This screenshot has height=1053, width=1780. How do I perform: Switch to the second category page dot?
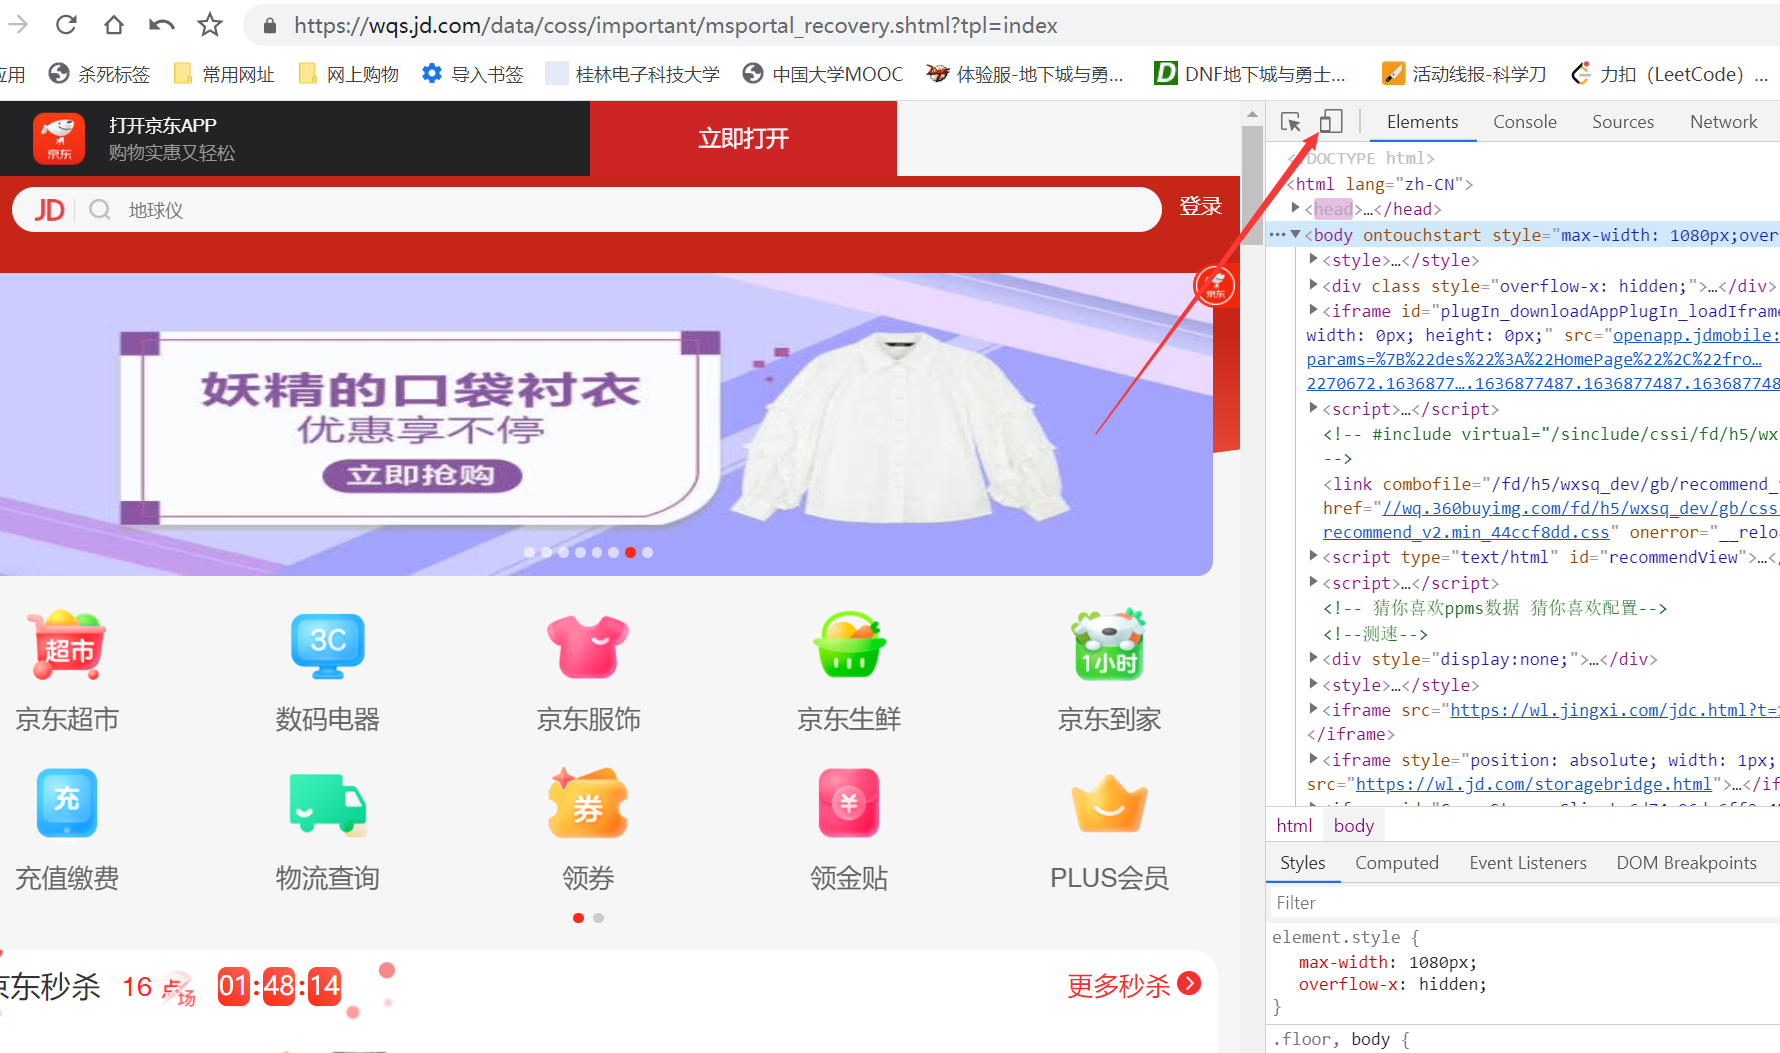598,917
